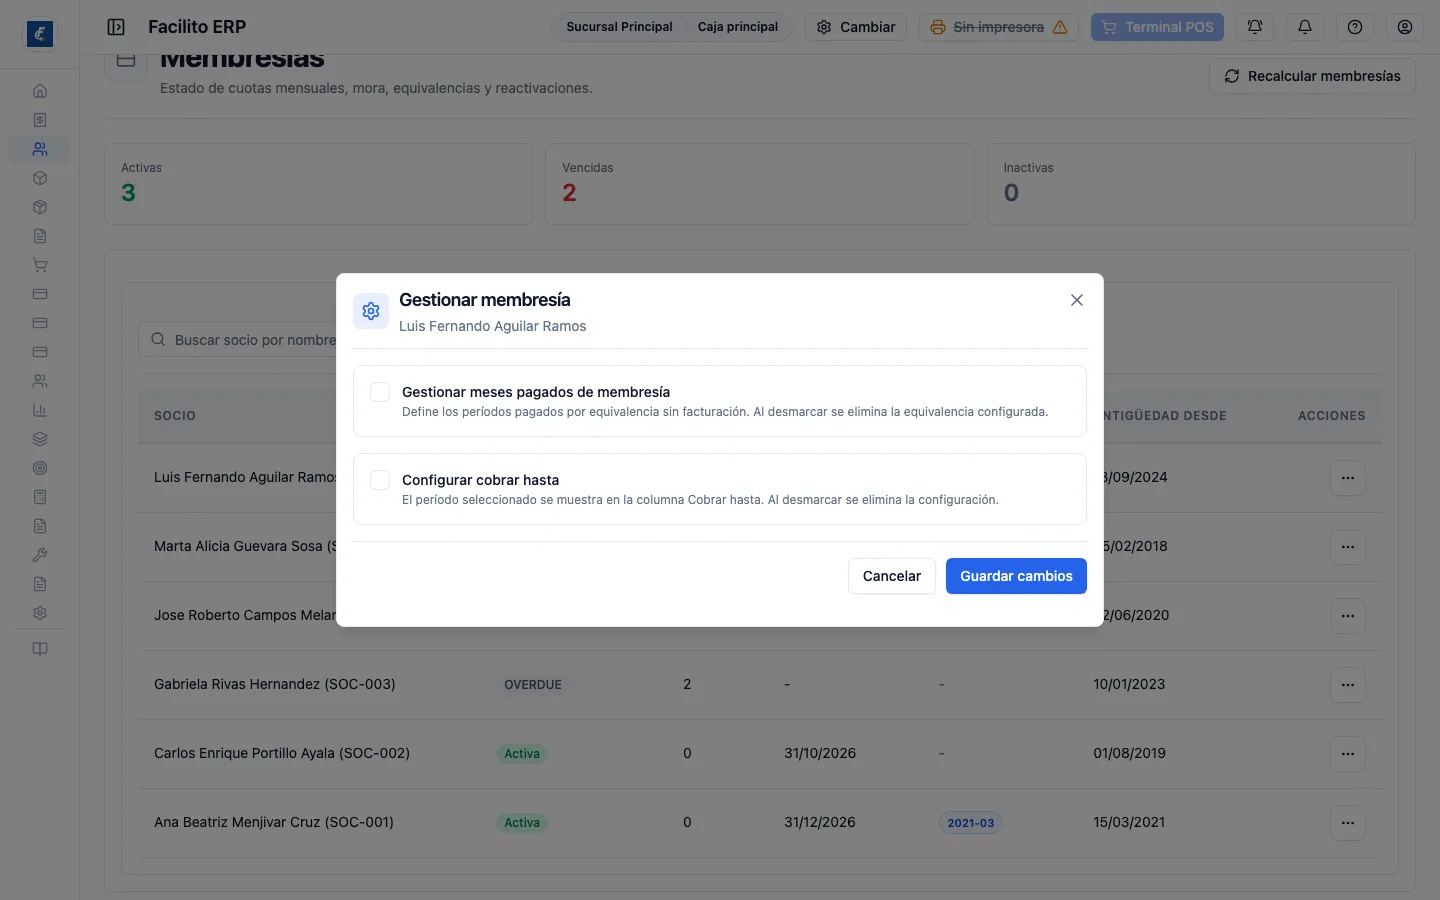Click the Cambiar branch button
This screenshot has height=900, width=1440.
[856, 27]
